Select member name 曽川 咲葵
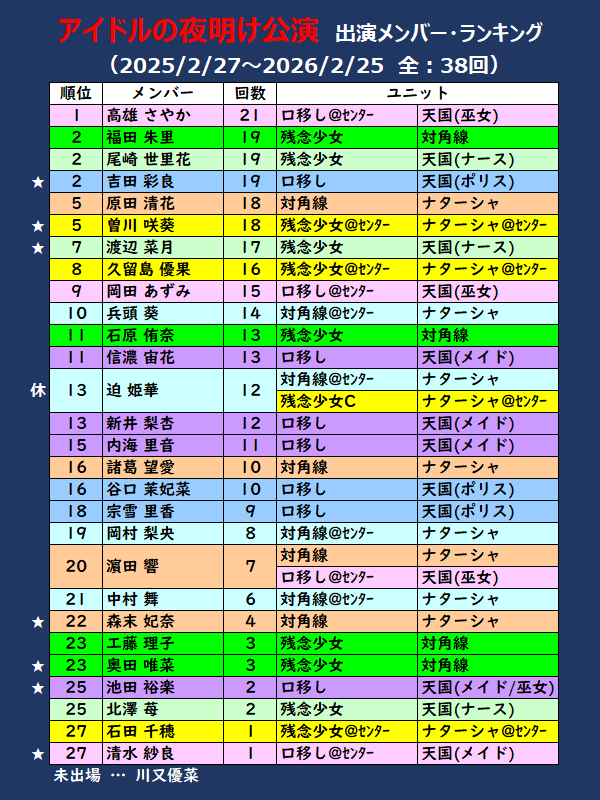 (140, 226)
